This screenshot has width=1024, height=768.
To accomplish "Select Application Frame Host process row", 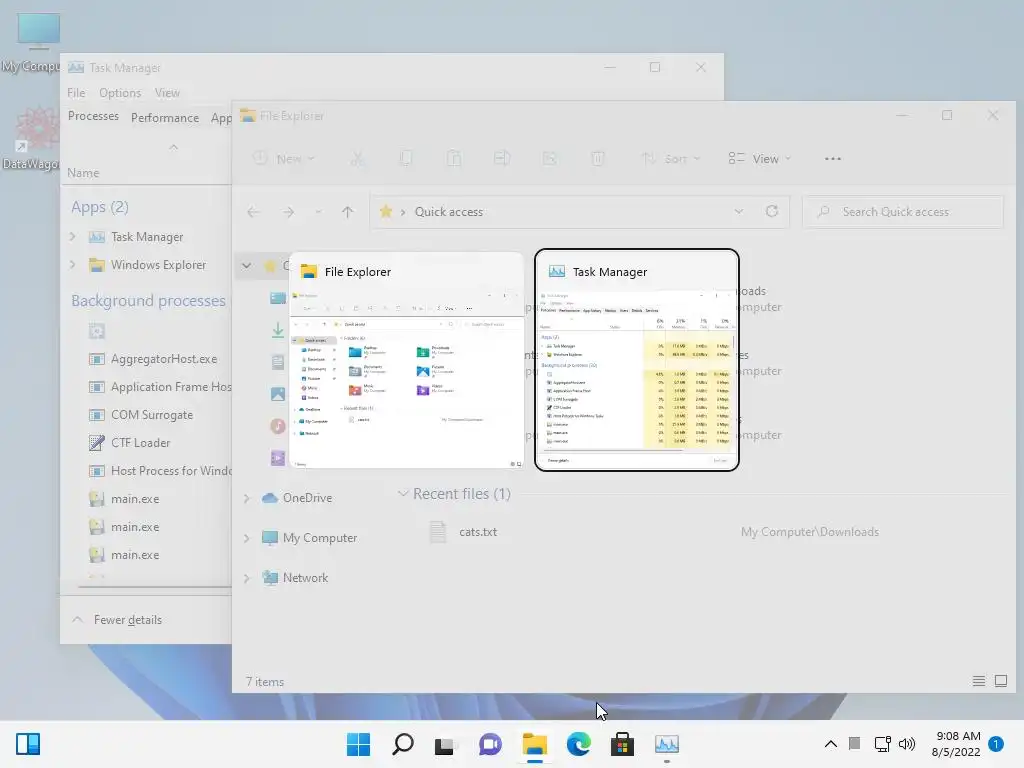I will click(x=160, y=387).
